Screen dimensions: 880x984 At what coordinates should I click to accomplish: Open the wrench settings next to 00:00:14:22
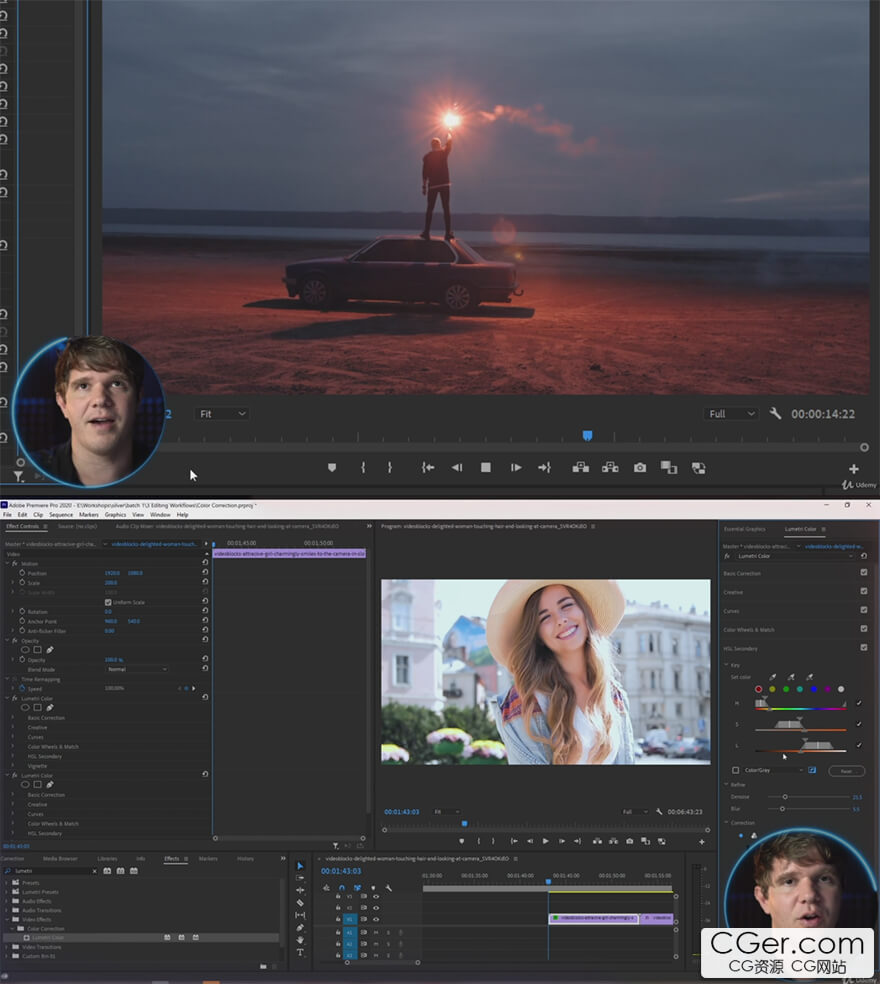coord(775,414)
